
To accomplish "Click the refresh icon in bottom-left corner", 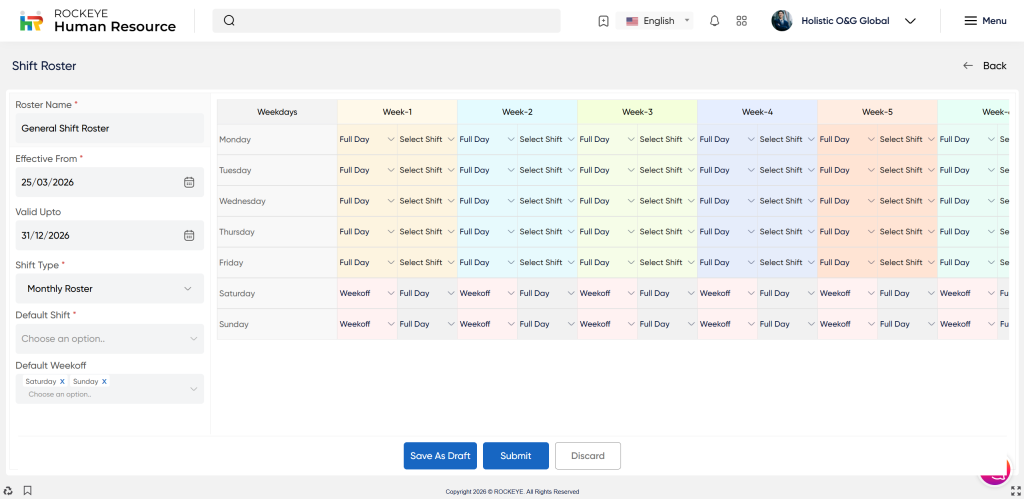I will tap(8, 490).
